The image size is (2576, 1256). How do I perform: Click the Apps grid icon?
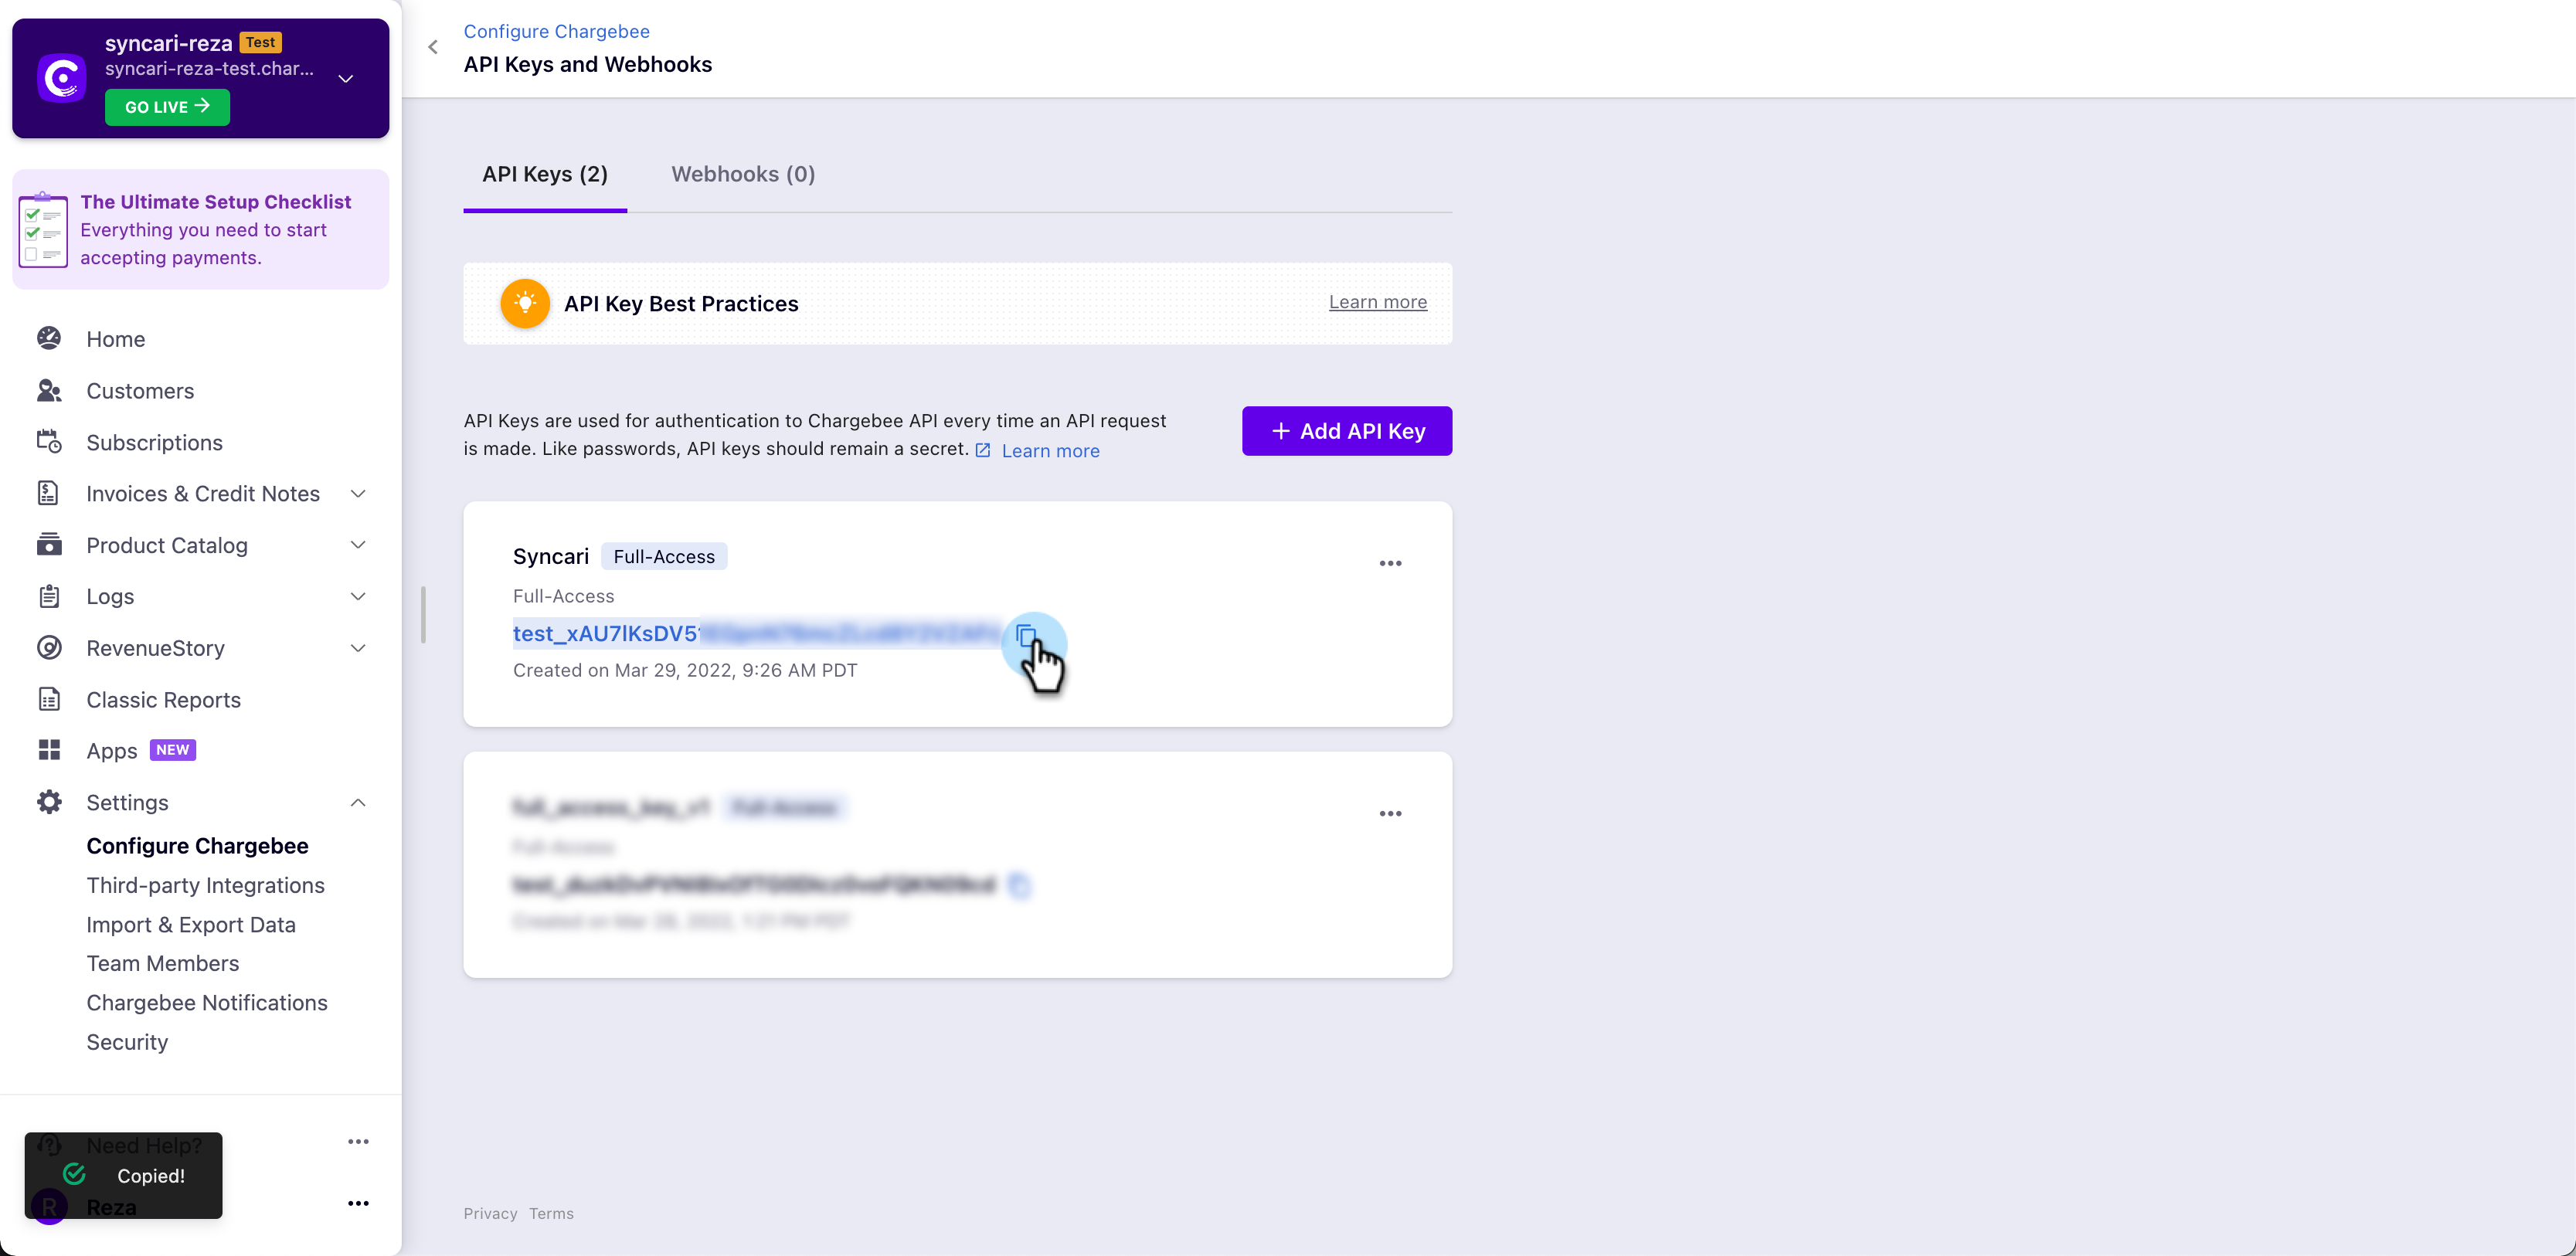[x=49, y=750]
